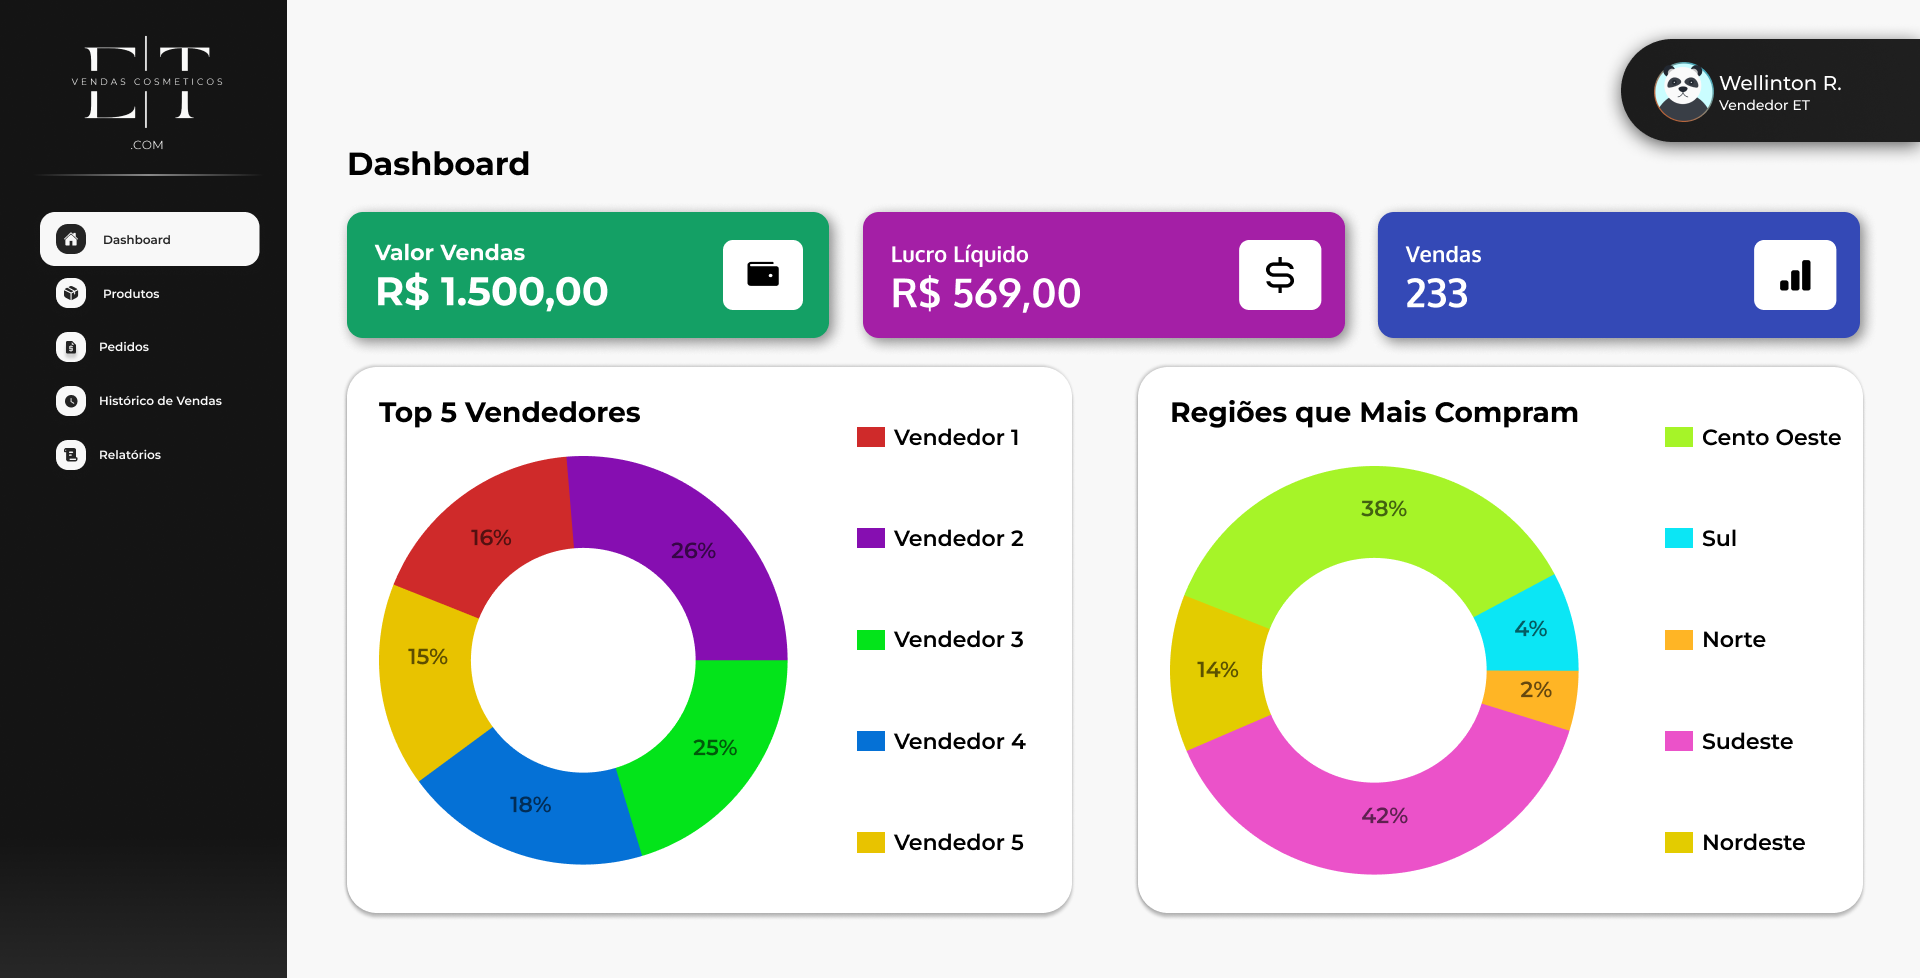Click the Histórico de Vendas clock icon
The height and width of the screenshot is (978, 1920).
coord(71,401)
